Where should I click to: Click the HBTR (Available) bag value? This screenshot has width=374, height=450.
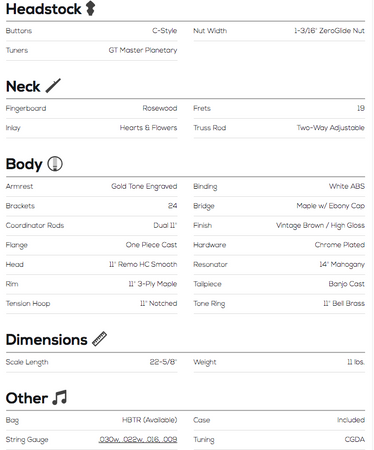(x=149, y=420)
